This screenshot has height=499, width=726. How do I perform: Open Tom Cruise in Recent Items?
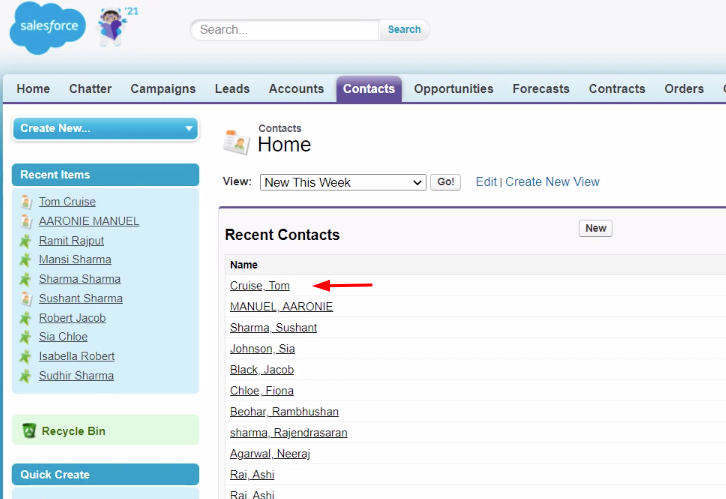67,202
